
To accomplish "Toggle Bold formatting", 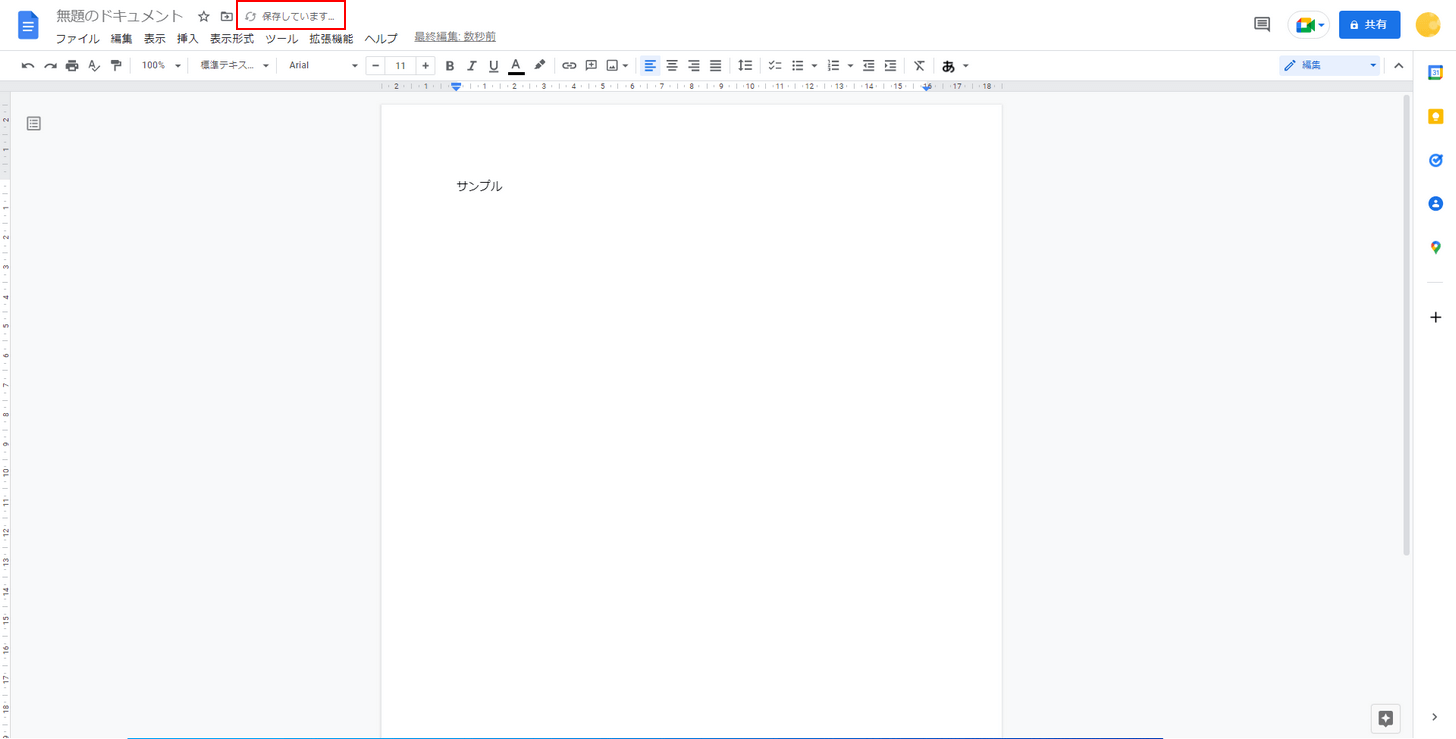I will point(450,66).
